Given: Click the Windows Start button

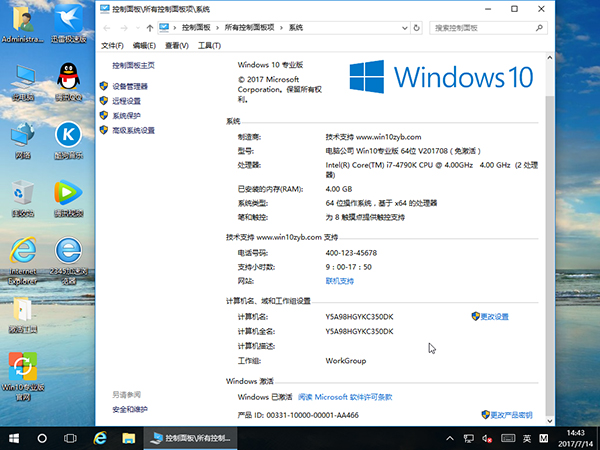Looking at the screenshot, I should click(13, 438).
